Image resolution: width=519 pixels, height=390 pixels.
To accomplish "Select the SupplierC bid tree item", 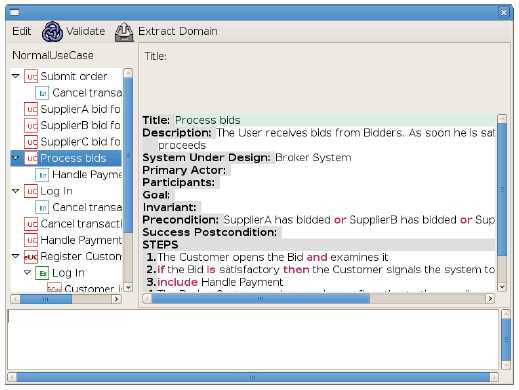I will click(x=80, y=142).
